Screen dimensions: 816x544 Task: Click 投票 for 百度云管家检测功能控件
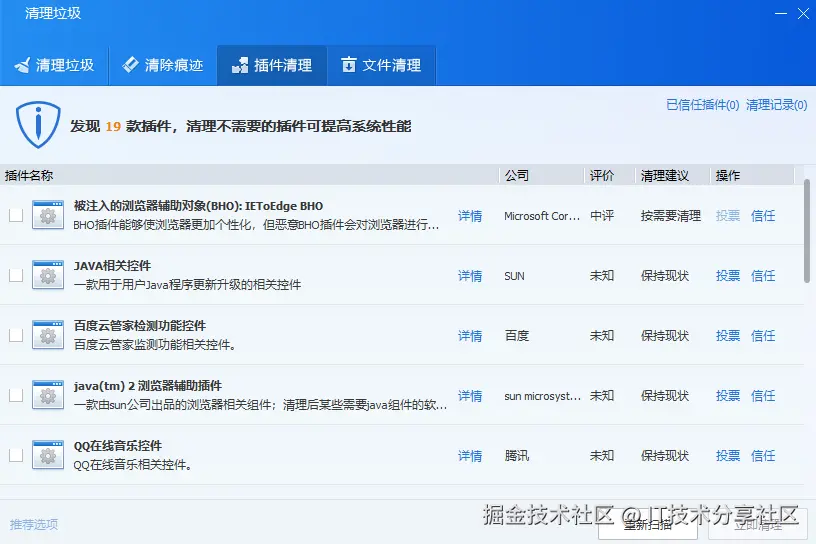click(728, 336)
